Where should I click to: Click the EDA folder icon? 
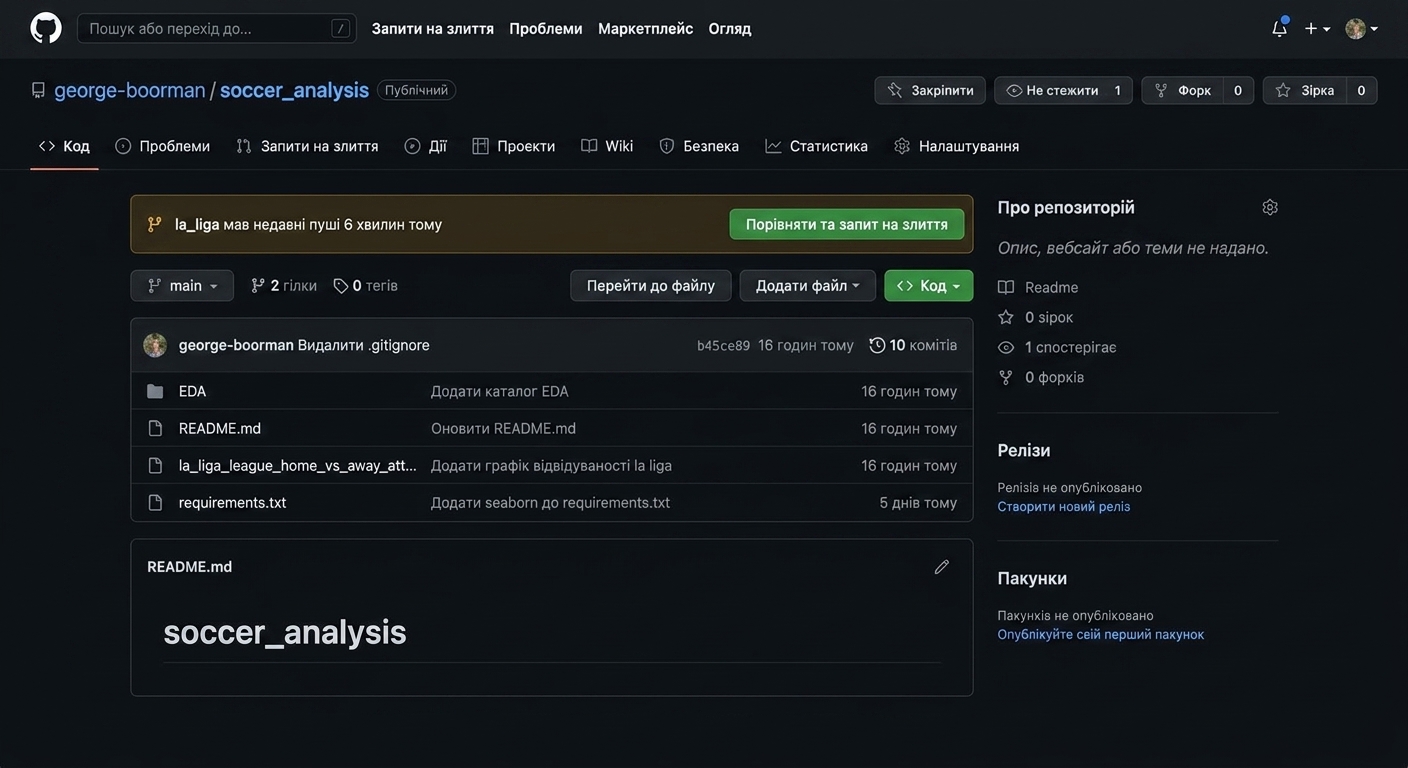[155, 391]
